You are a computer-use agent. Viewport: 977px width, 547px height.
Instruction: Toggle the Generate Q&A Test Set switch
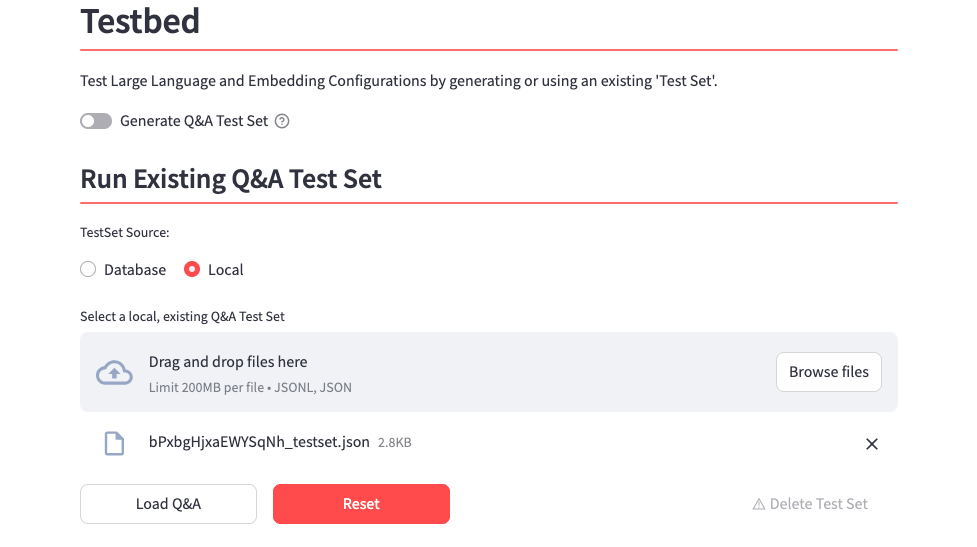(x=96, y=121)
